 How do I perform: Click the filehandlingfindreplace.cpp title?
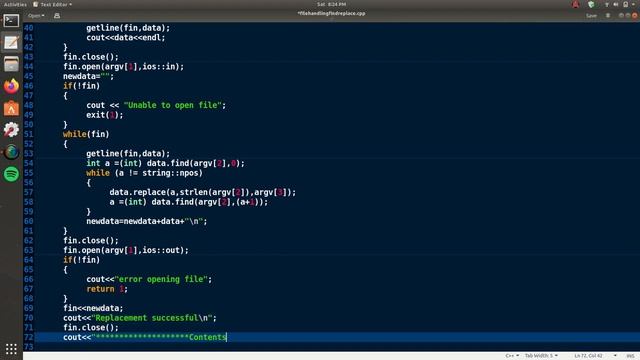331,13
